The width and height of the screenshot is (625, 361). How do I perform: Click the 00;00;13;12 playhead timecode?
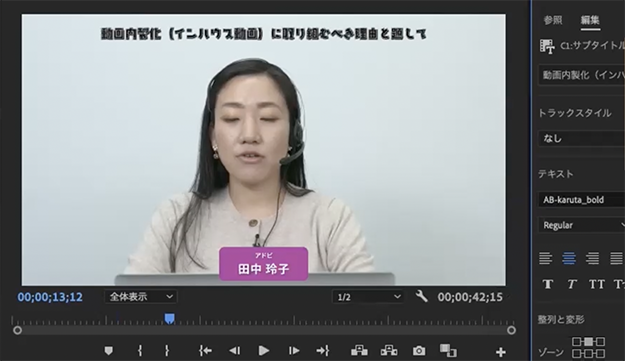(50, 297)
